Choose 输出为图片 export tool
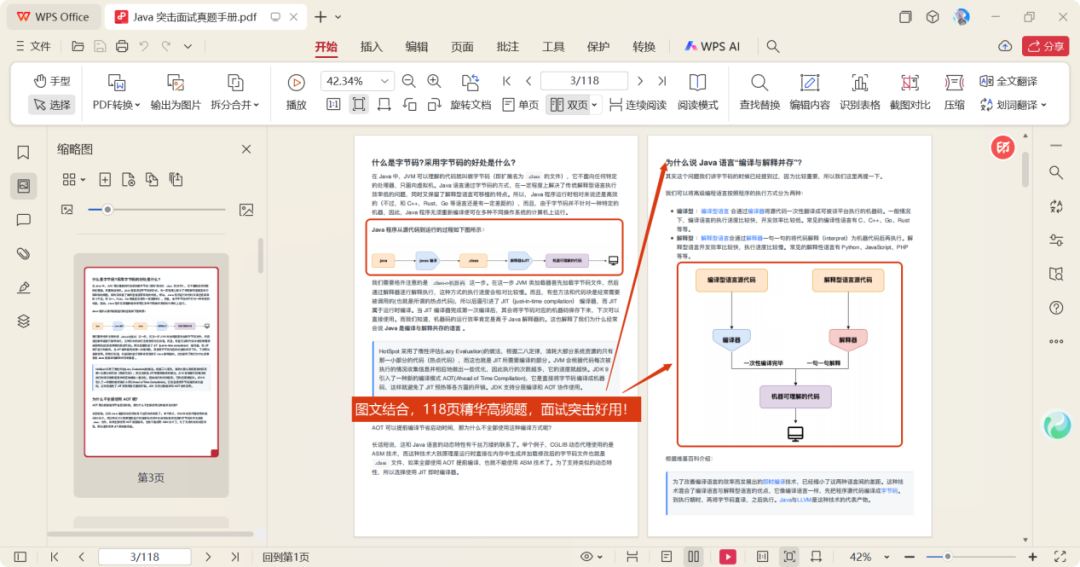The width and height of the screenshot is (1080, 567). [176, 92]
